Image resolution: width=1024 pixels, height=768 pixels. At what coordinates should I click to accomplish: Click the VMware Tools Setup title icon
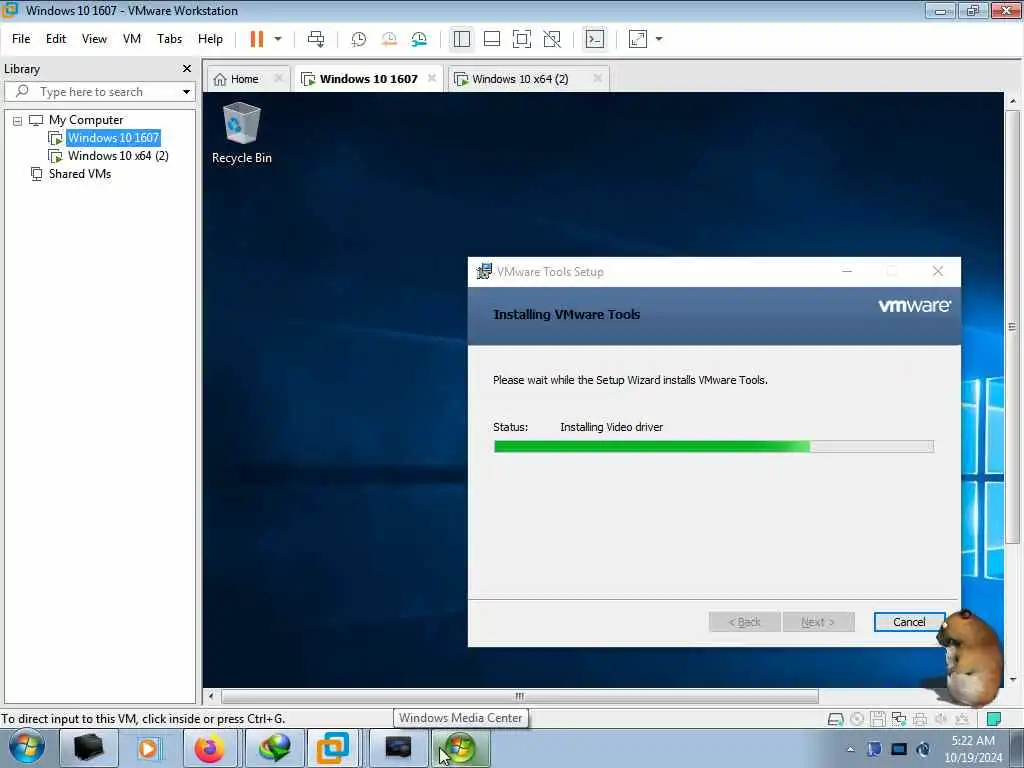pos(484,271)
